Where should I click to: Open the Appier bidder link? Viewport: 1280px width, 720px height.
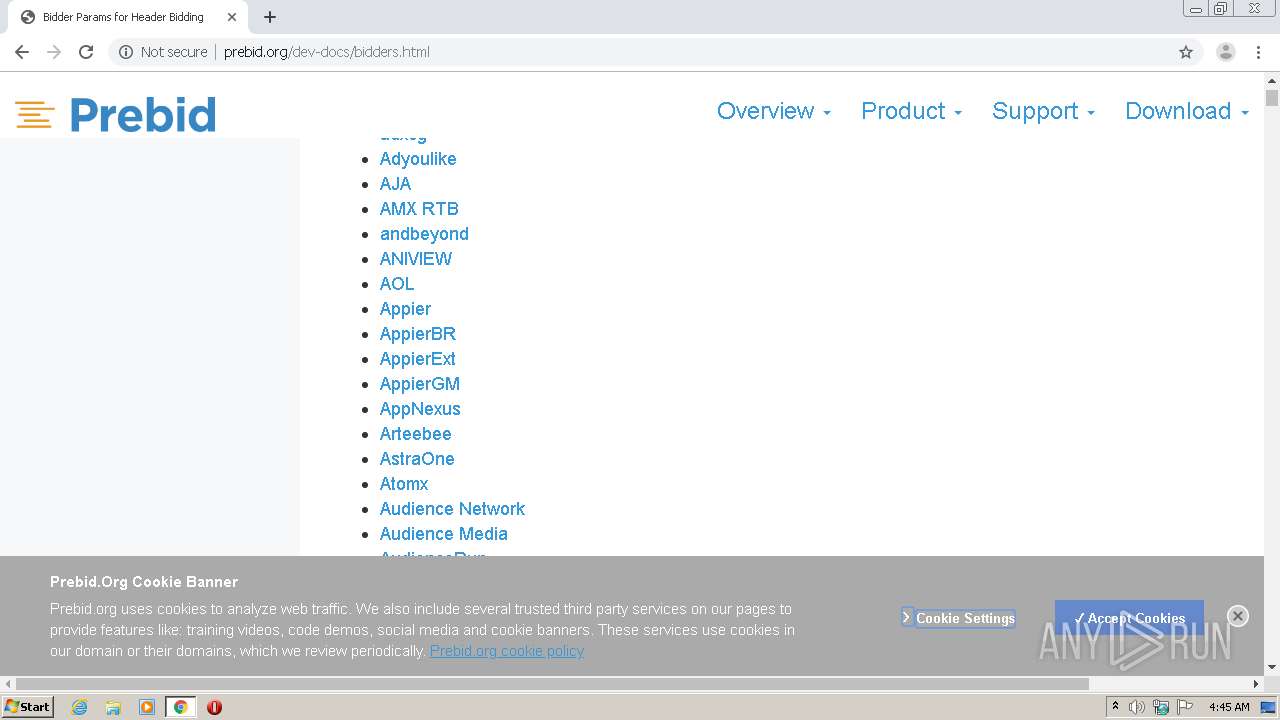point(405,309)
